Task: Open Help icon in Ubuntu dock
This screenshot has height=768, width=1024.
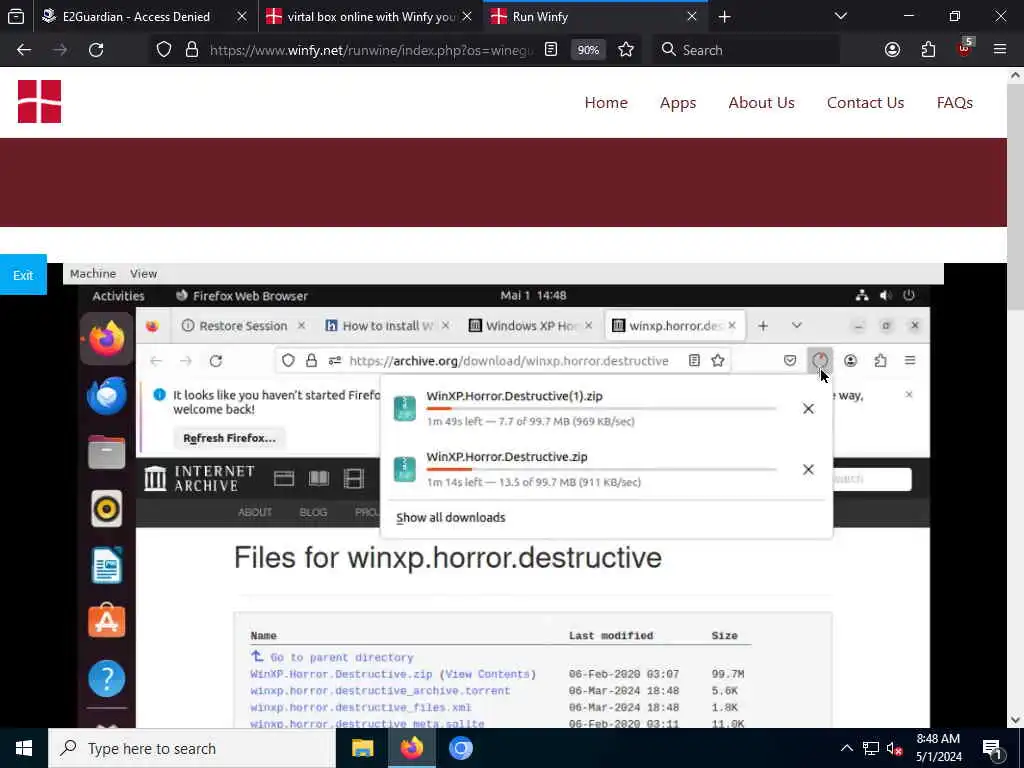Action: tap(106, 678)
